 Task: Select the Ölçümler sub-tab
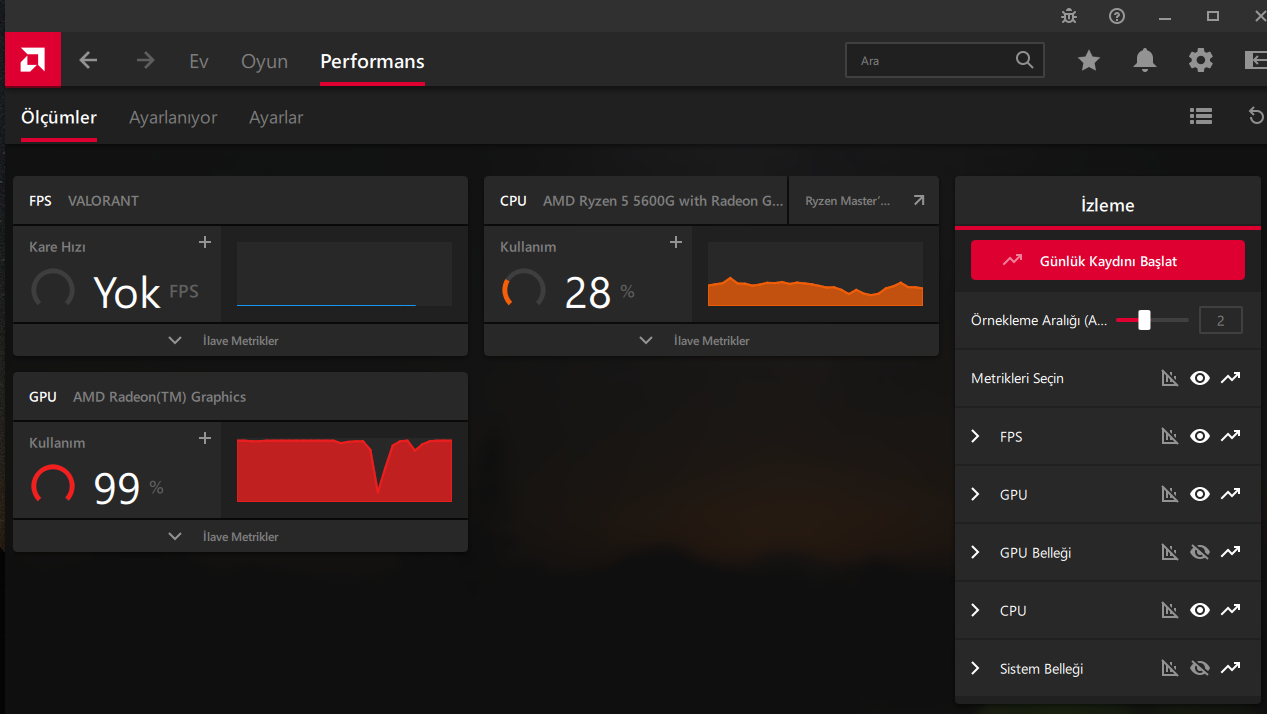pyautogui.click(x=59, y=117)
